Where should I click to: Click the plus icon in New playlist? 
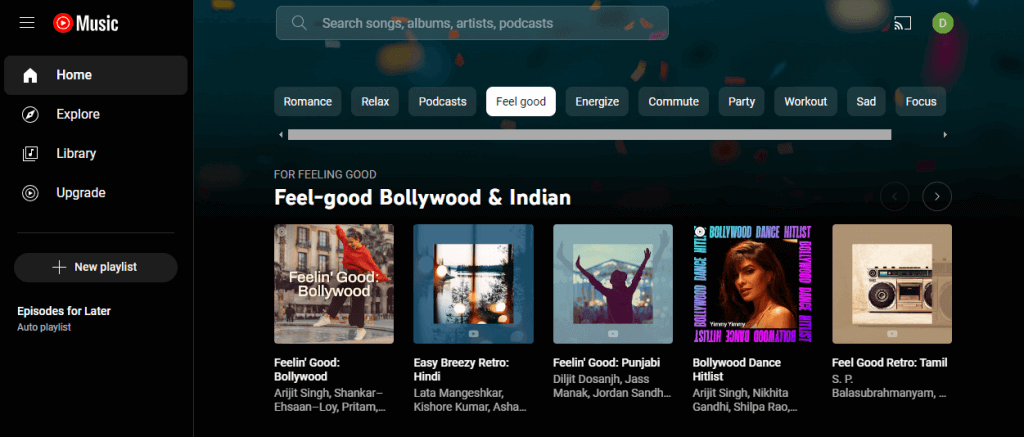(x=59, y=267)
